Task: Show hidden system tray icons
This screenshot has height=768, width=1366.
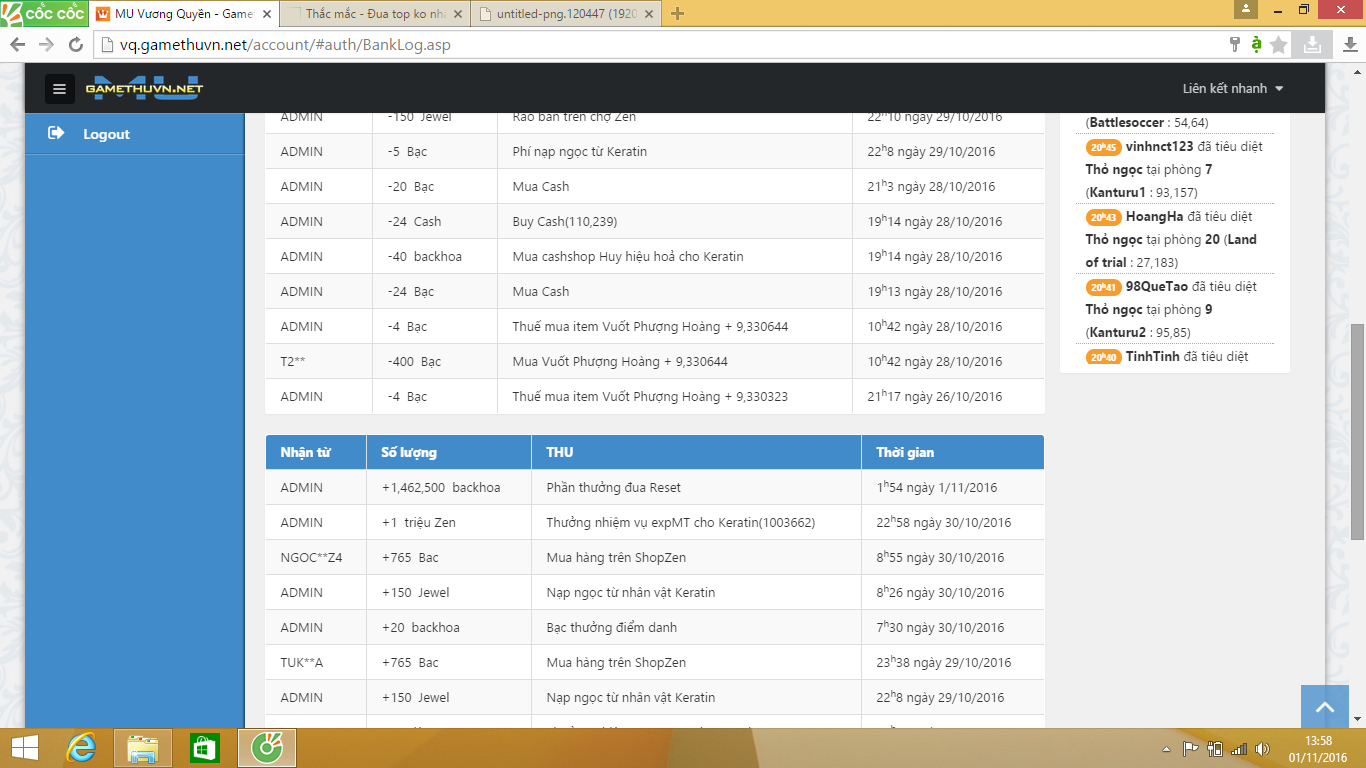Action: click(x=1166, y=749)
